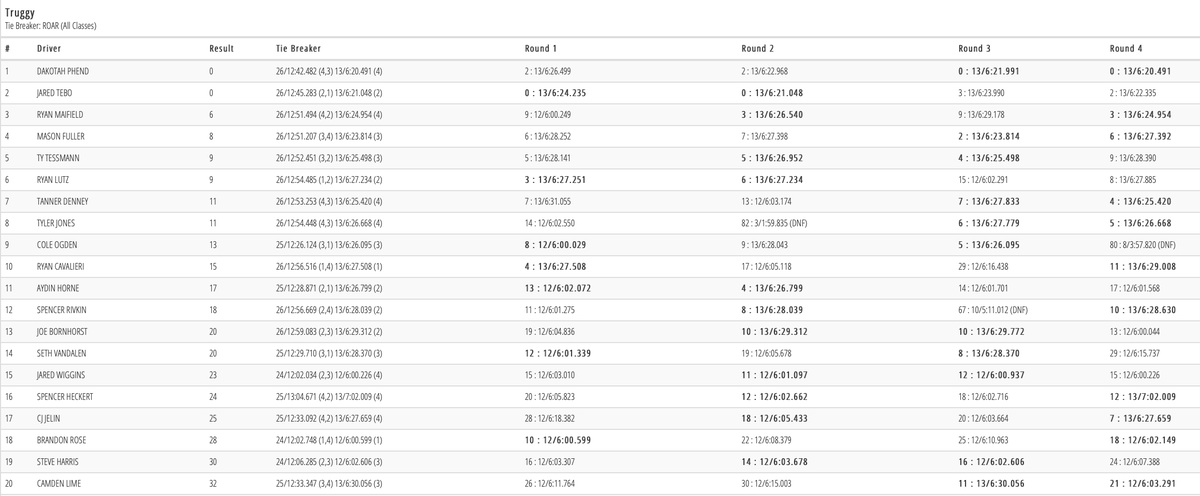Click driver Ryan Cavalieri
The height and width of the screenshot is (496, 1200).
click(62, 267)
